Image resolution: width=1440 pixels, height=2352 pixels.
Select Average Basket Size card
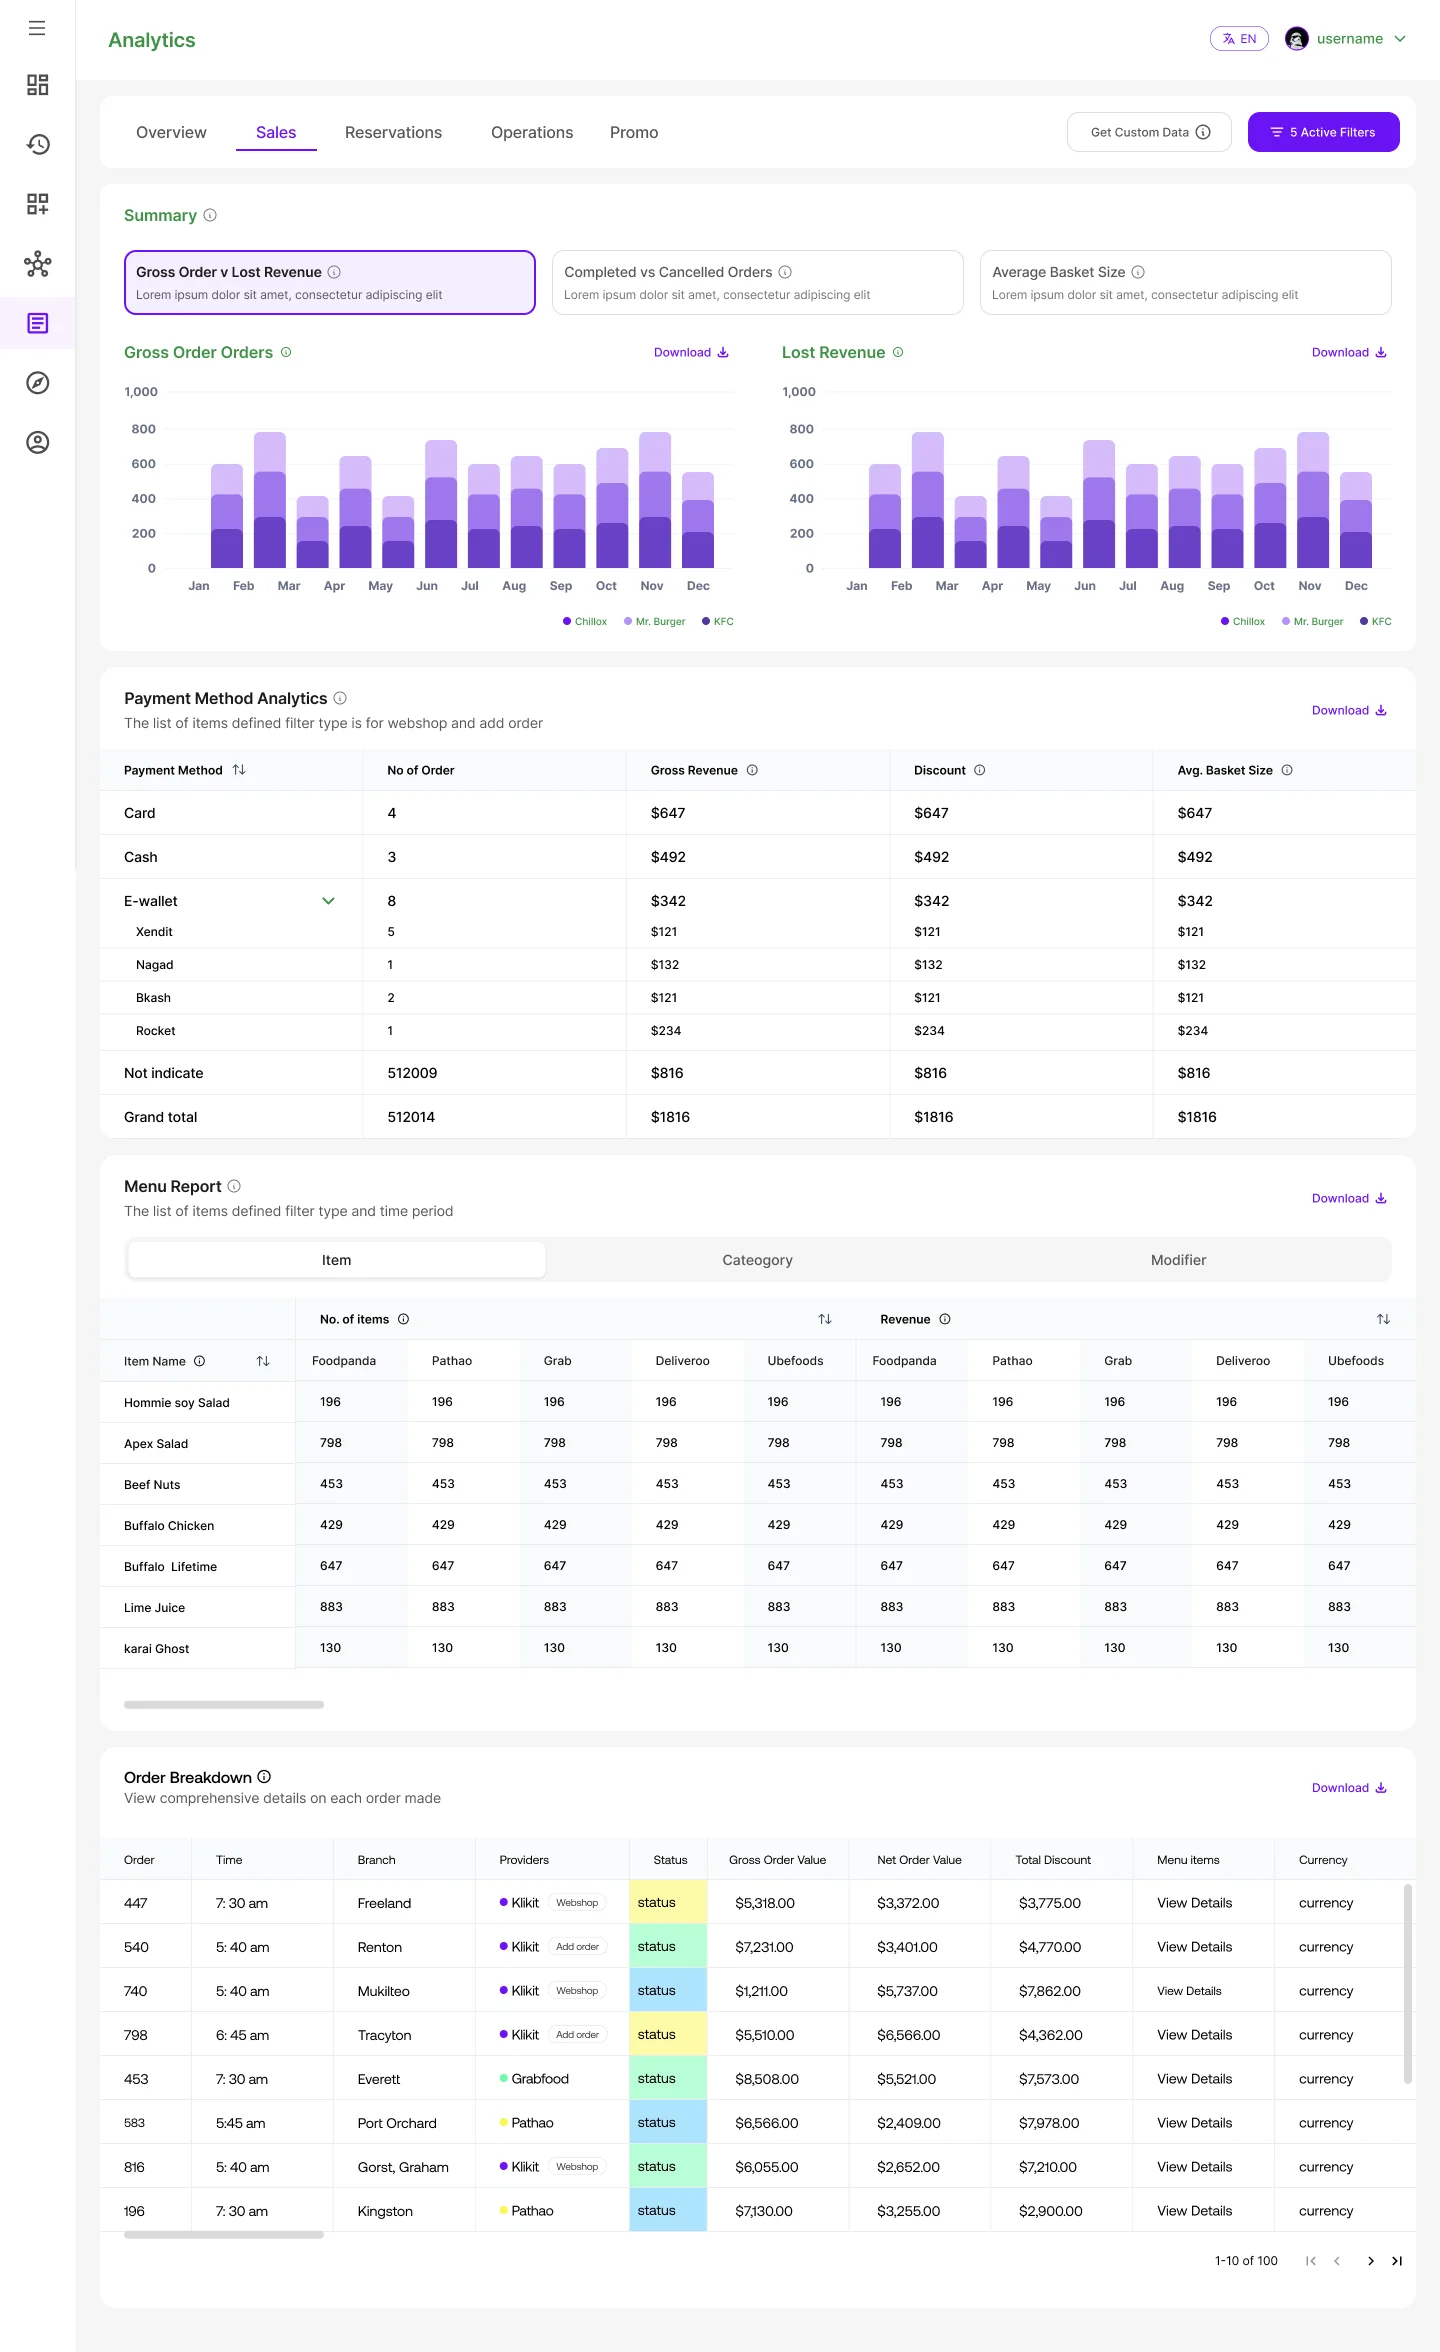click(1186, 282)
